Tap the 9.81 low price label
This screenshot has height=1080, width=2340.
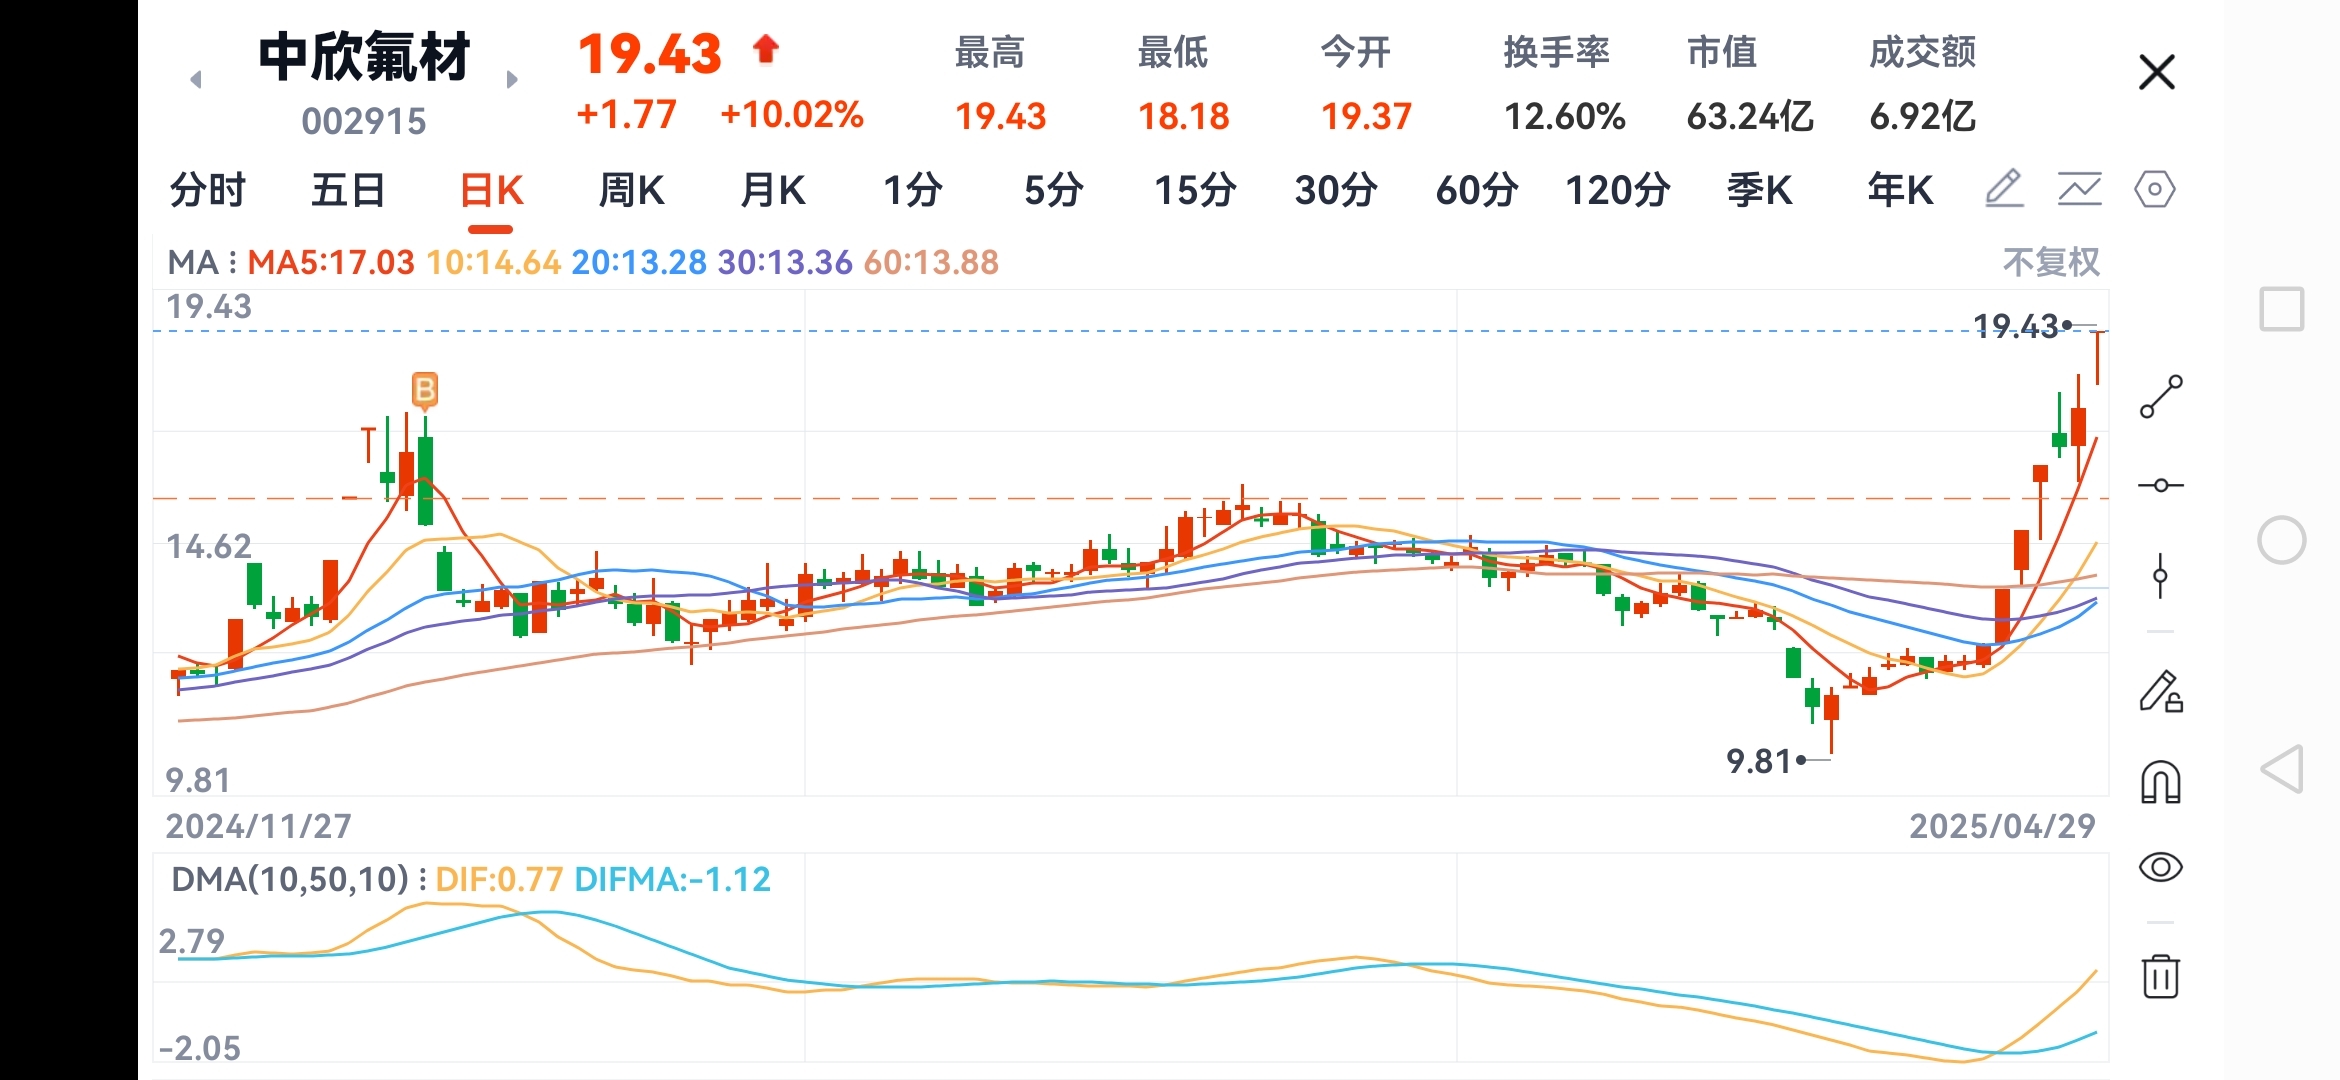pyautogui.click(x=1760, y=761)
